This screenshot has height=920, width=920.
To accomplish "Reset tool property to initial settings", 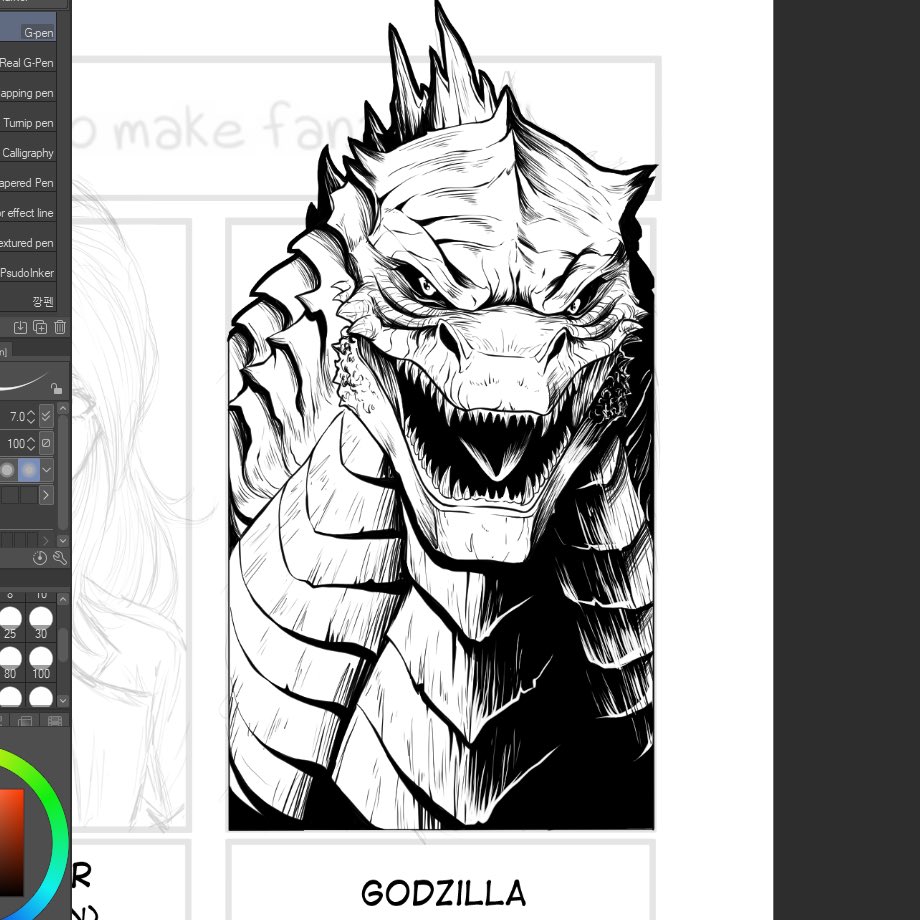I will 40,558.
